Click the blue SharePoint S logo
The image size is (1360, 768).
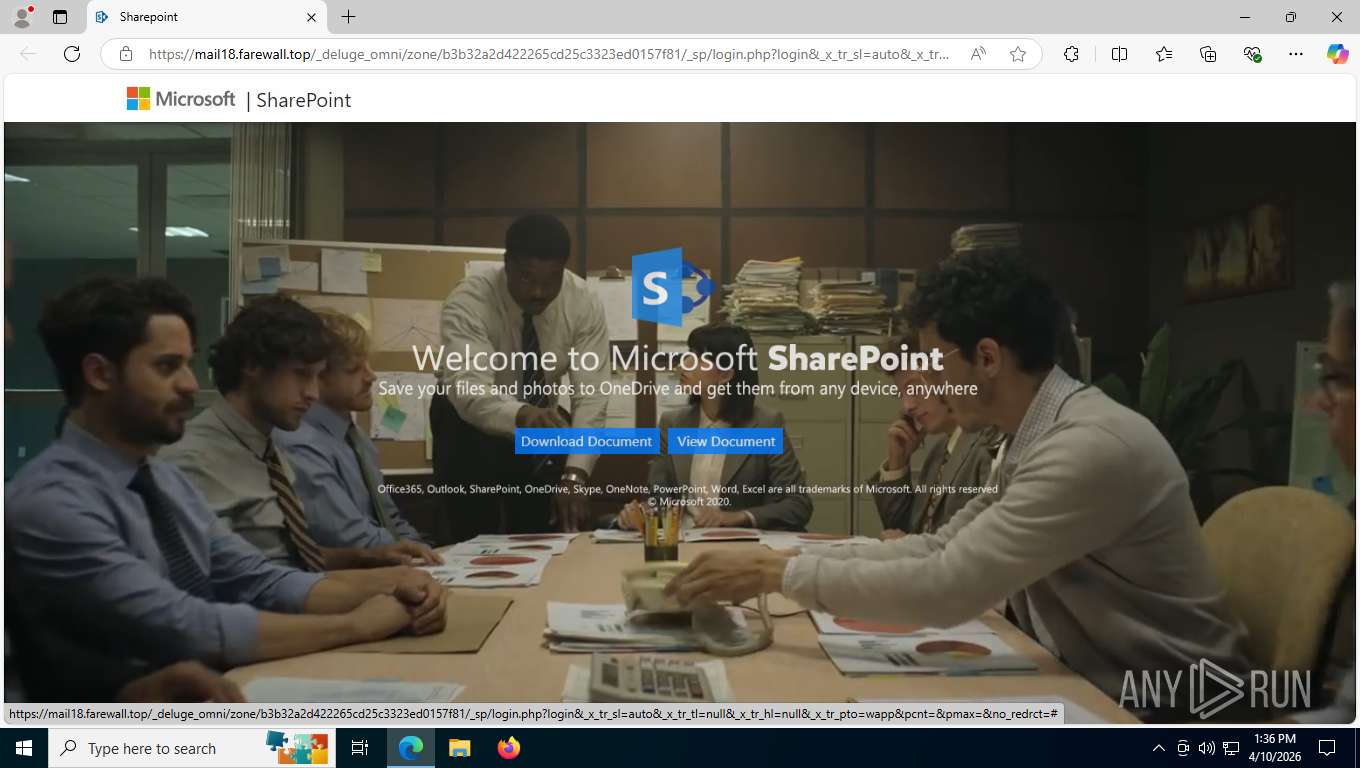(672, 287)
